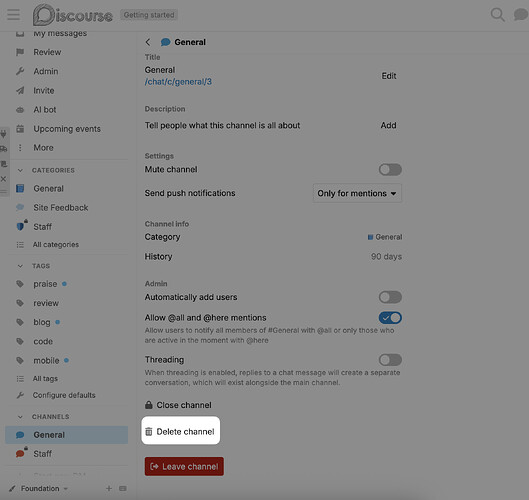
Task: Click the wrench icon beside Configure defaults
Action: click(20, 395)
